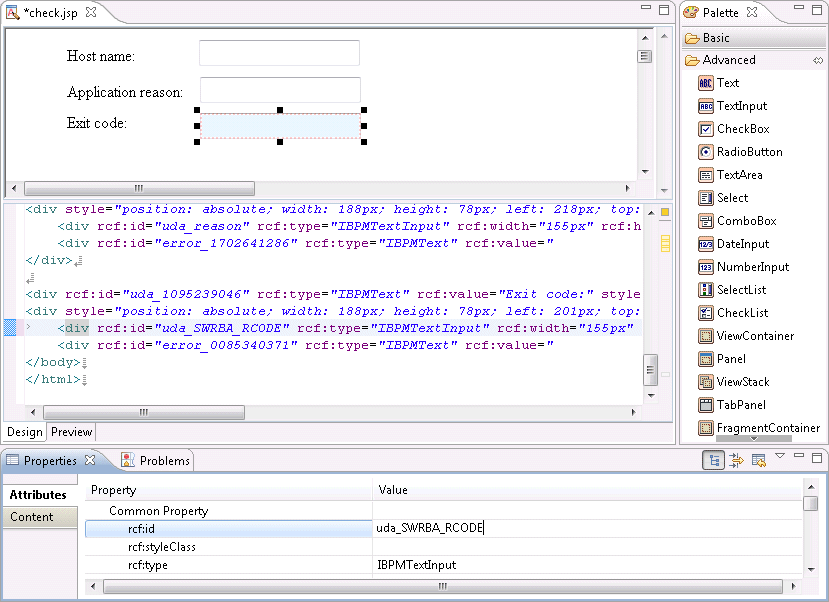
Task: Click the Palette view icon
Action: [690, 12]
